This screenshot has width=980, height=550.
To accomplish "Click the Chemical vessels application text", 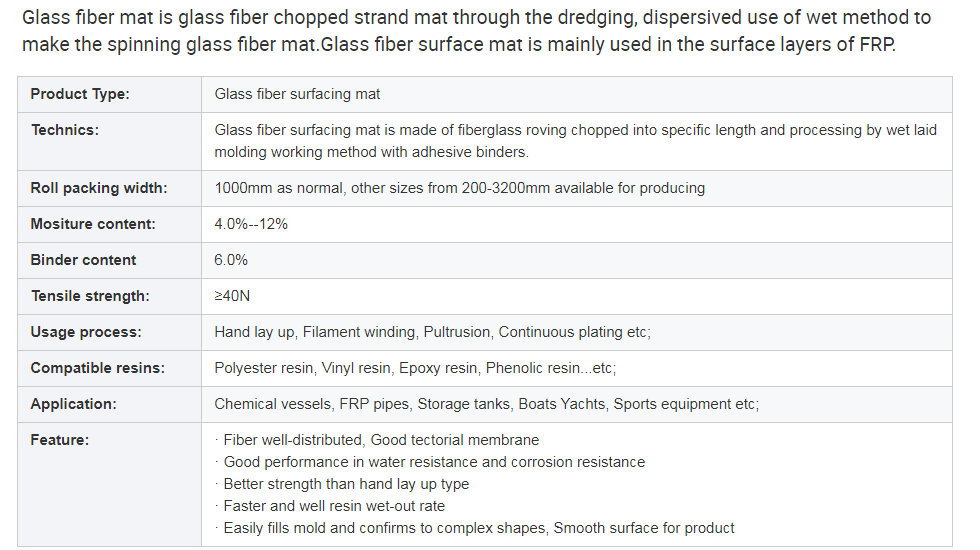I will [486, 404].
